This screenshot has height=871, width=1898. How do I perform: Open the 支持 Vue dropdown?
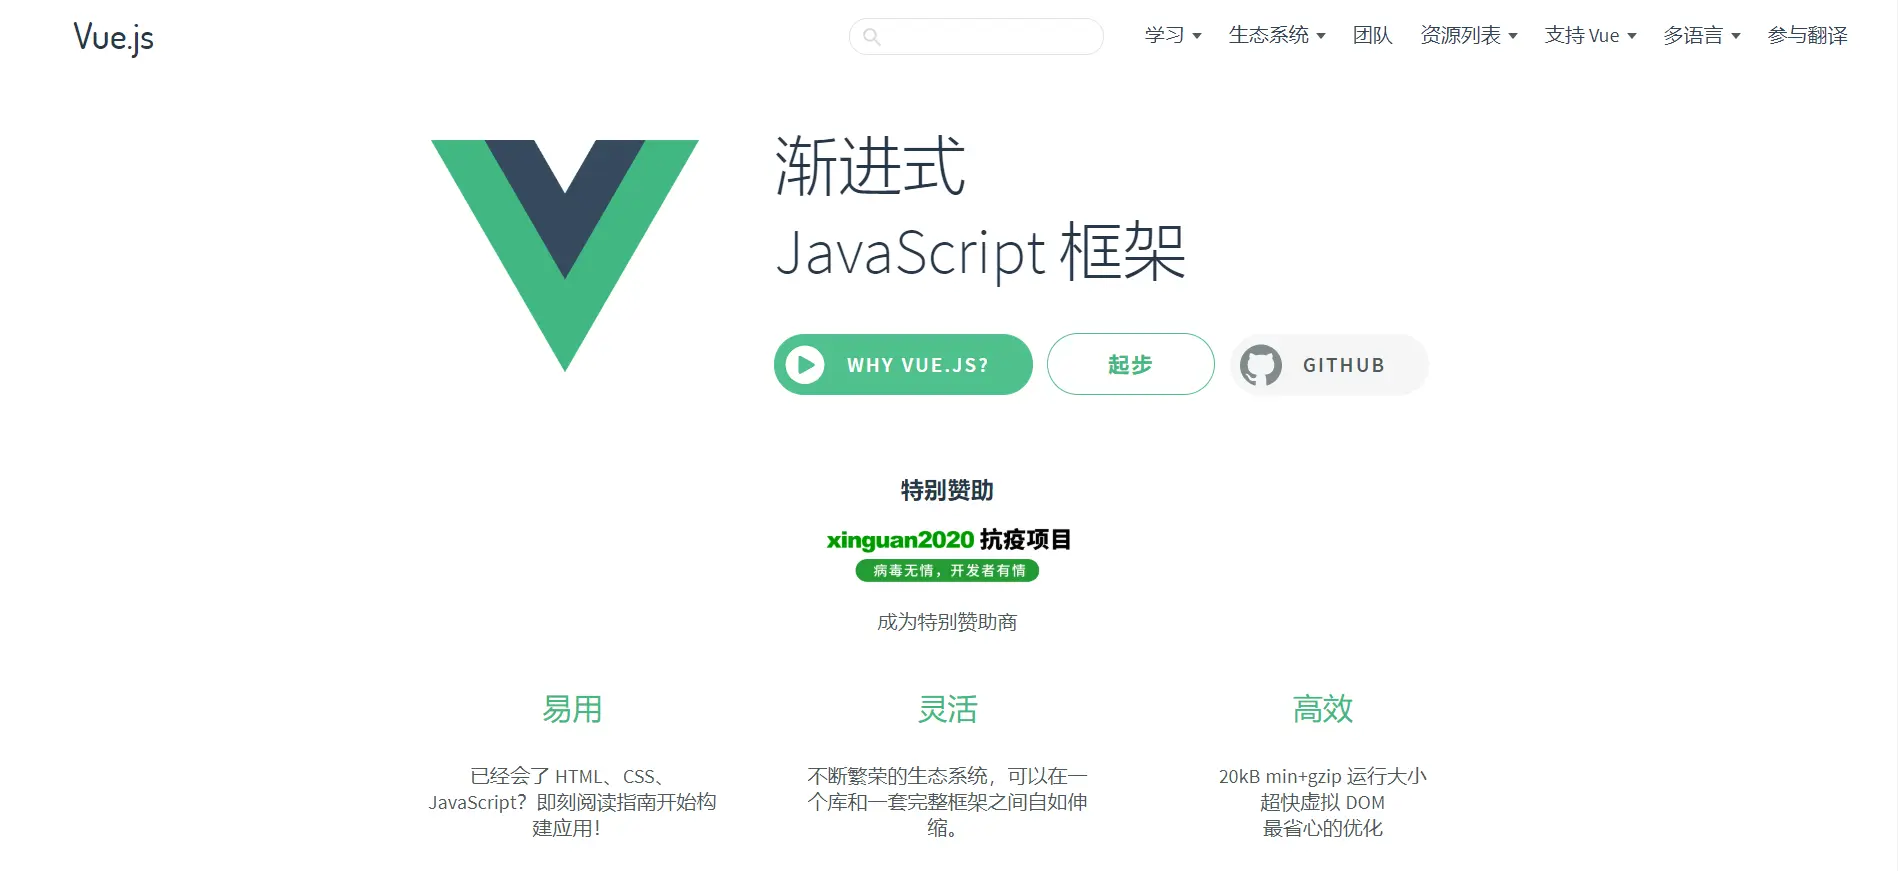[x=1590, y=35]
